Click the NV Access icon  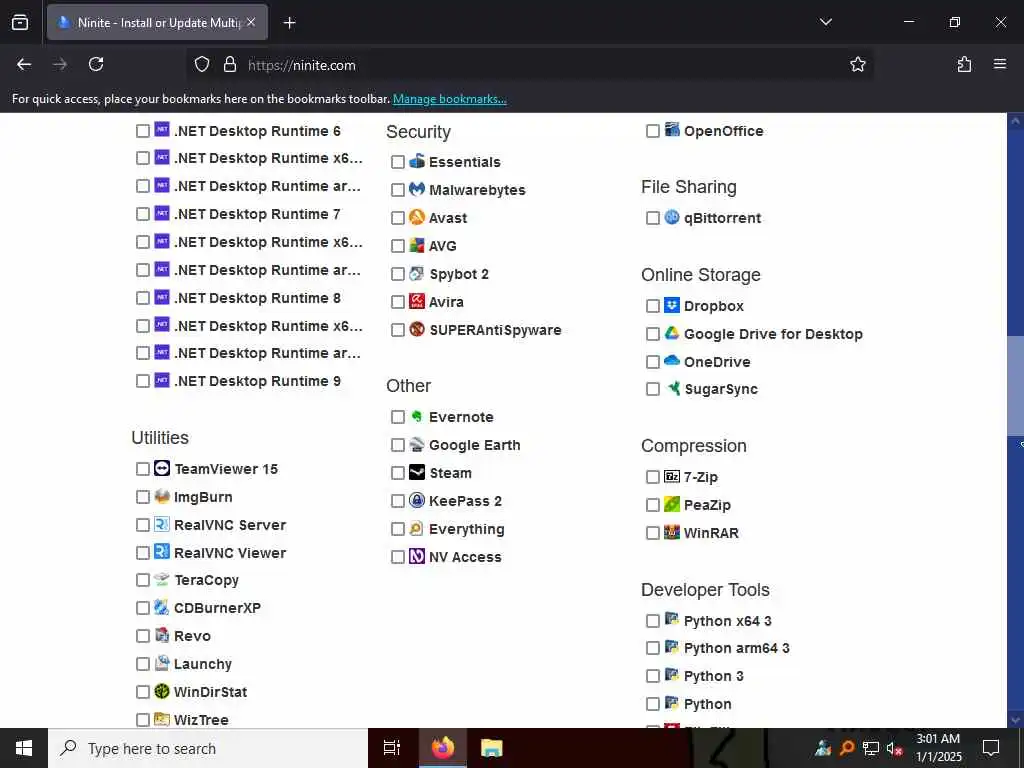point(417,556)
